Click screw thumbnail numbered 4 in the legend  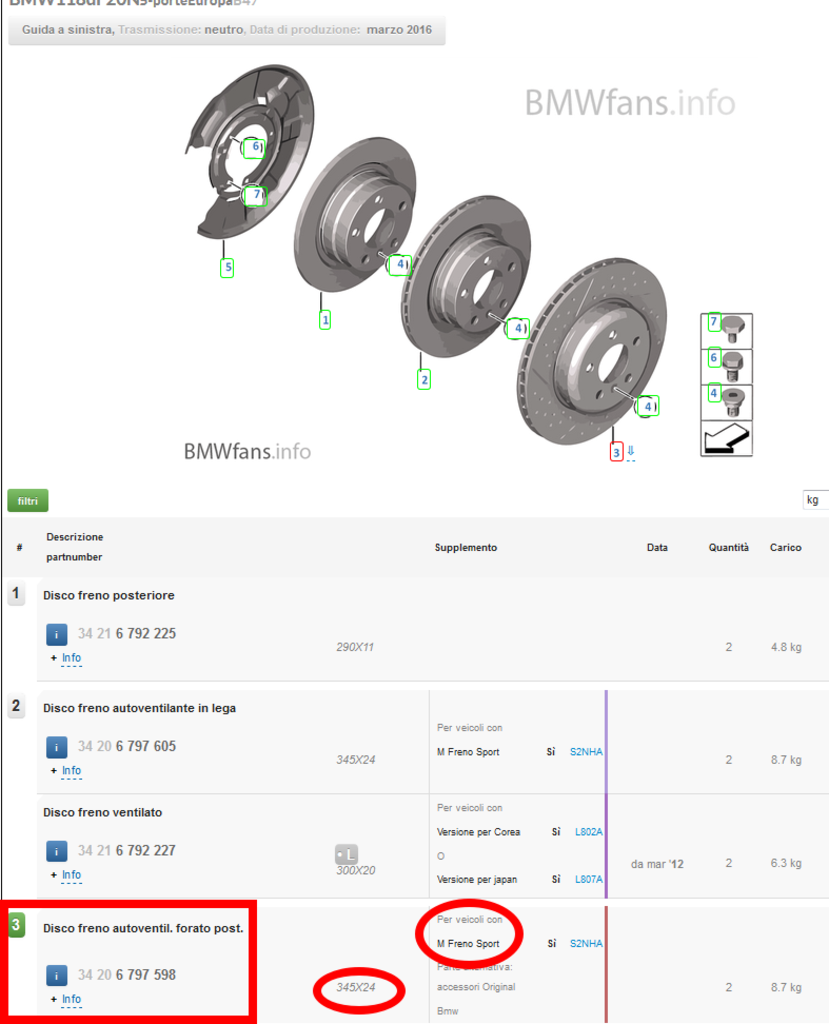726,402
